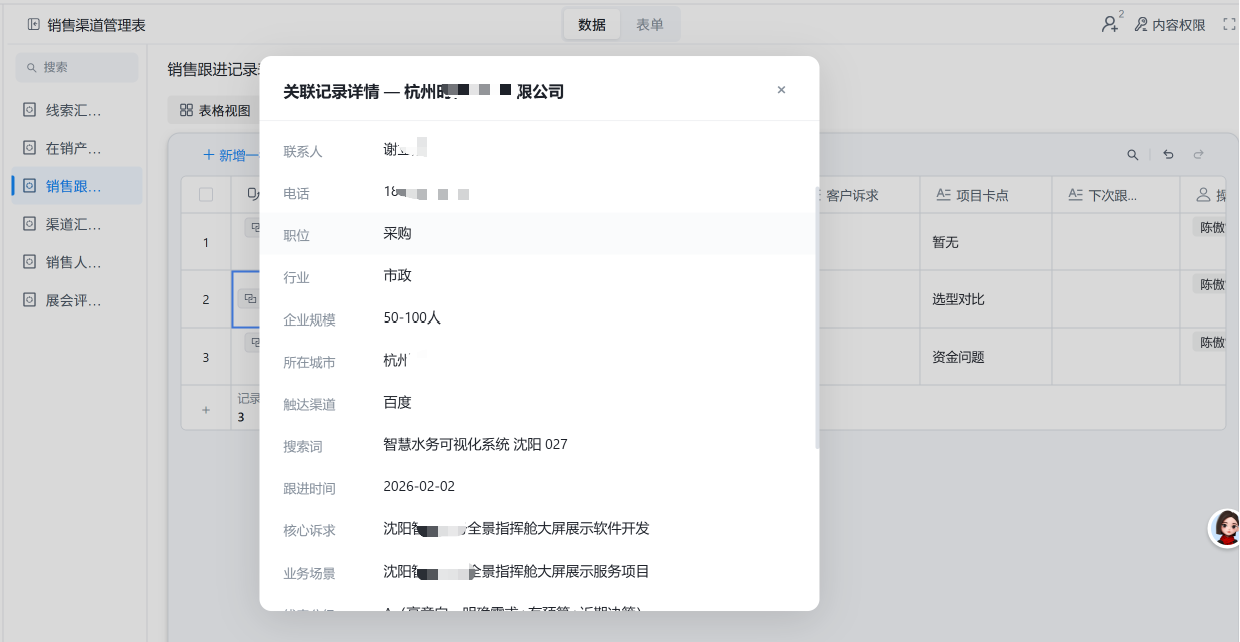Click the sheet icon beside 展会评…
Screen dimensions: 1240x642
coord(29,300)
